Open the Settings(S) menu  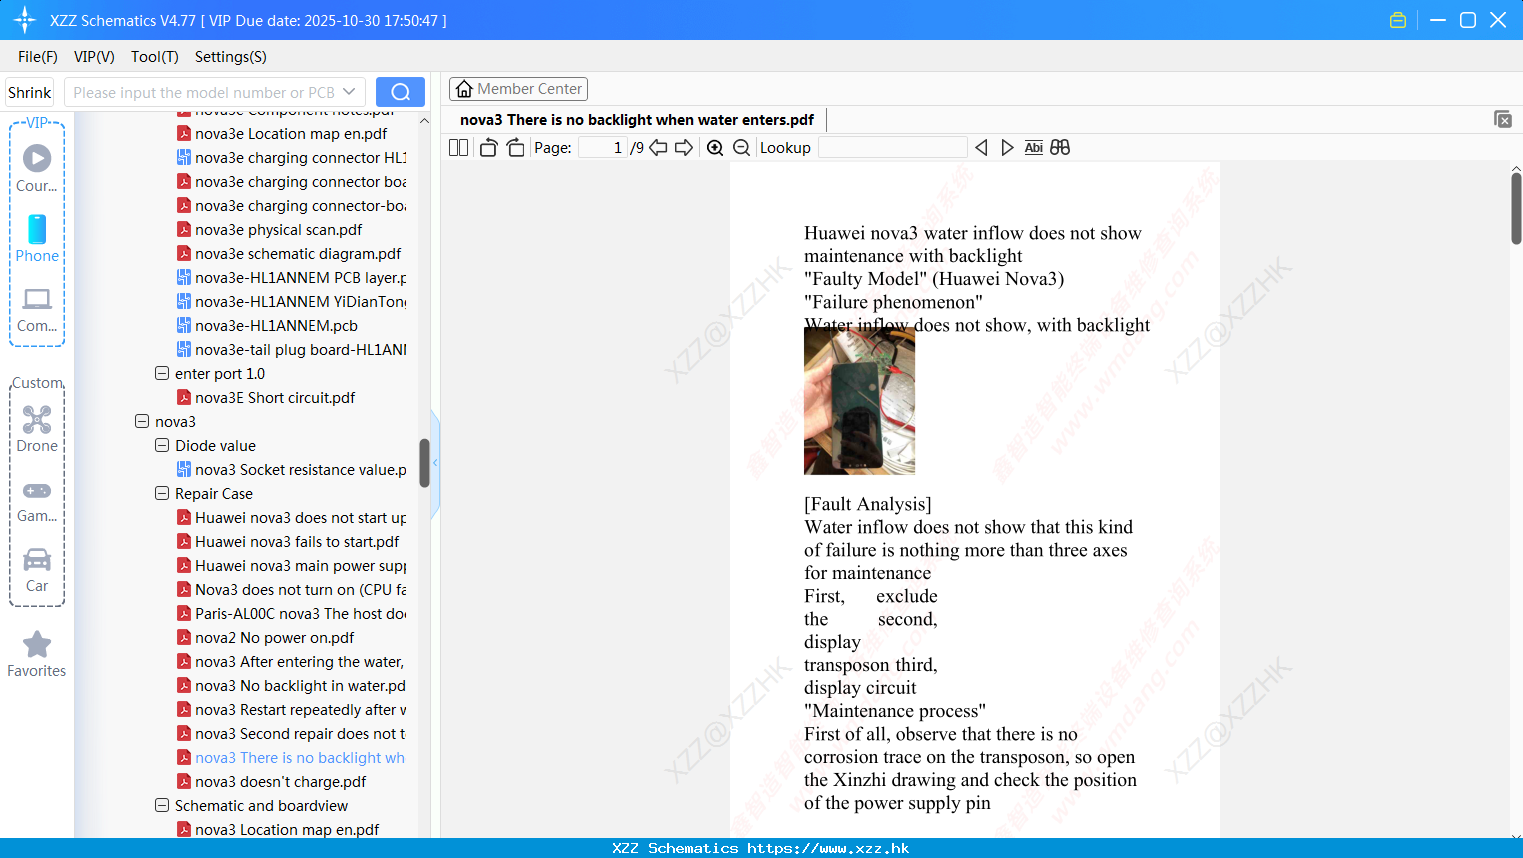pyautogui.click(x=231, y=57)
